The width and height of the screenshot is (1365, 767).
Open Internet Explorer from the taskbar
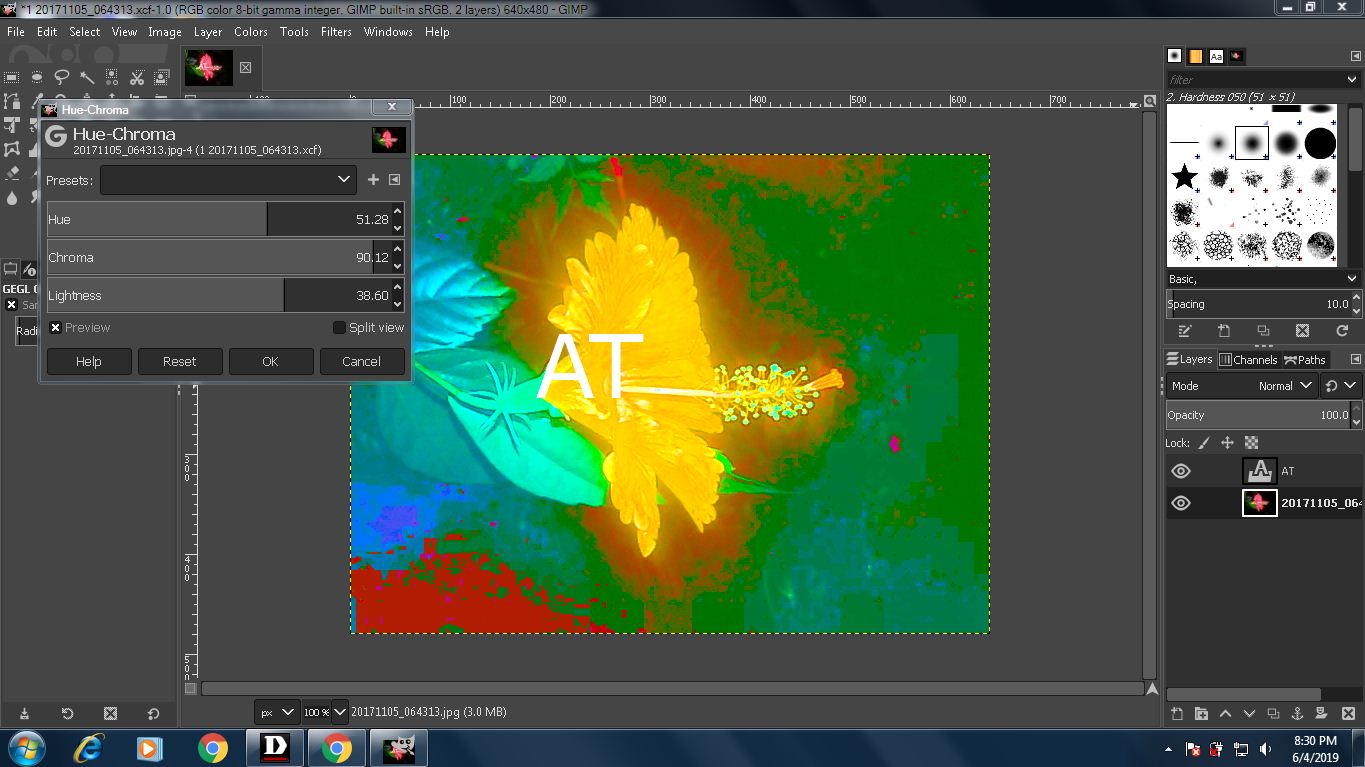tap(89, 747)
